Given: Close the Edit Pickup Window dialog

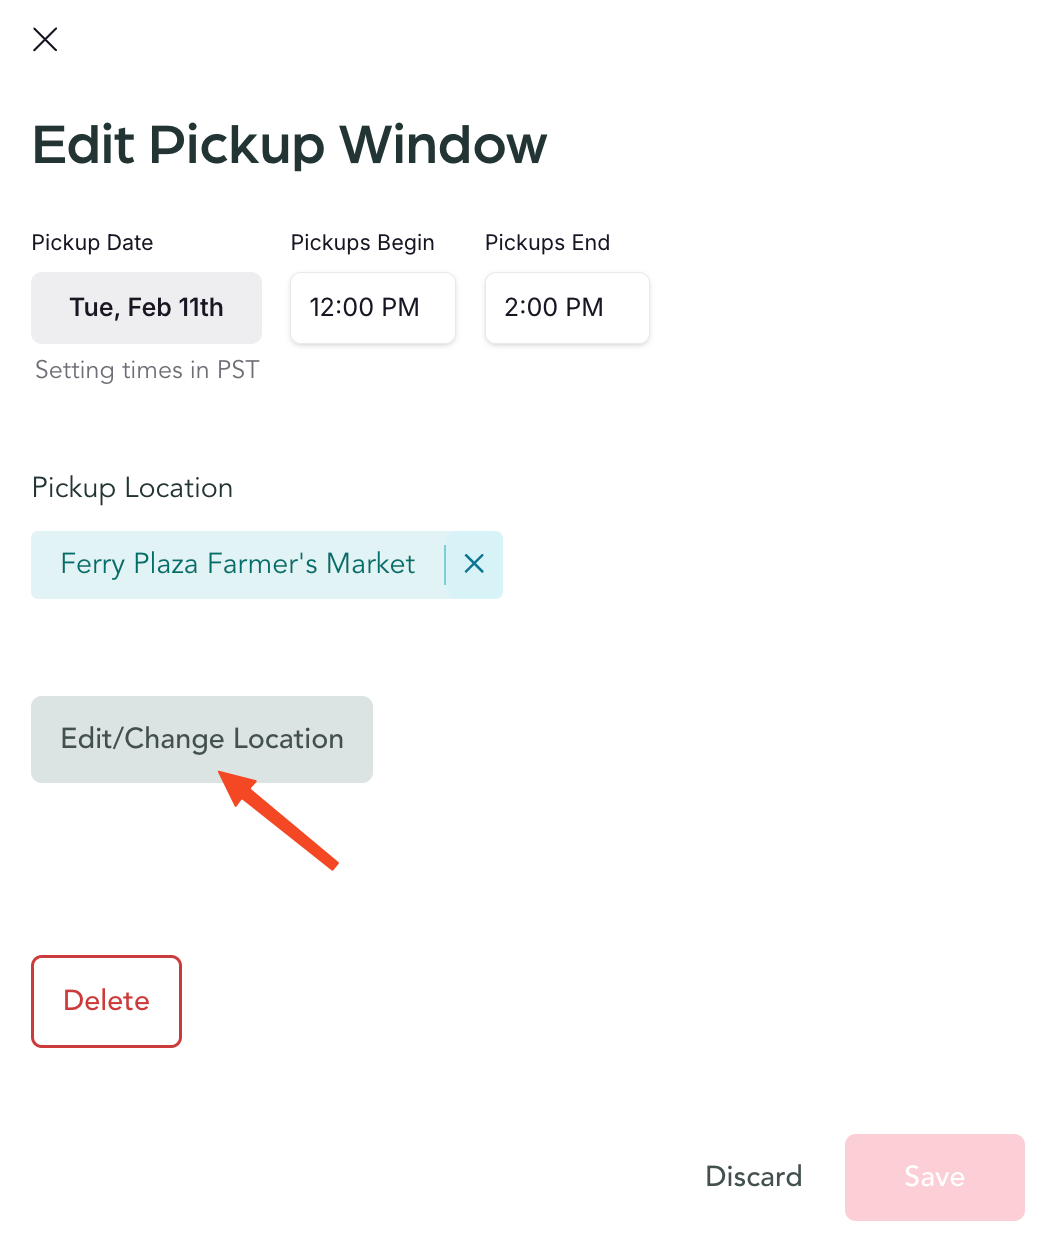Looking at the screenshot, I should (45, 40).
